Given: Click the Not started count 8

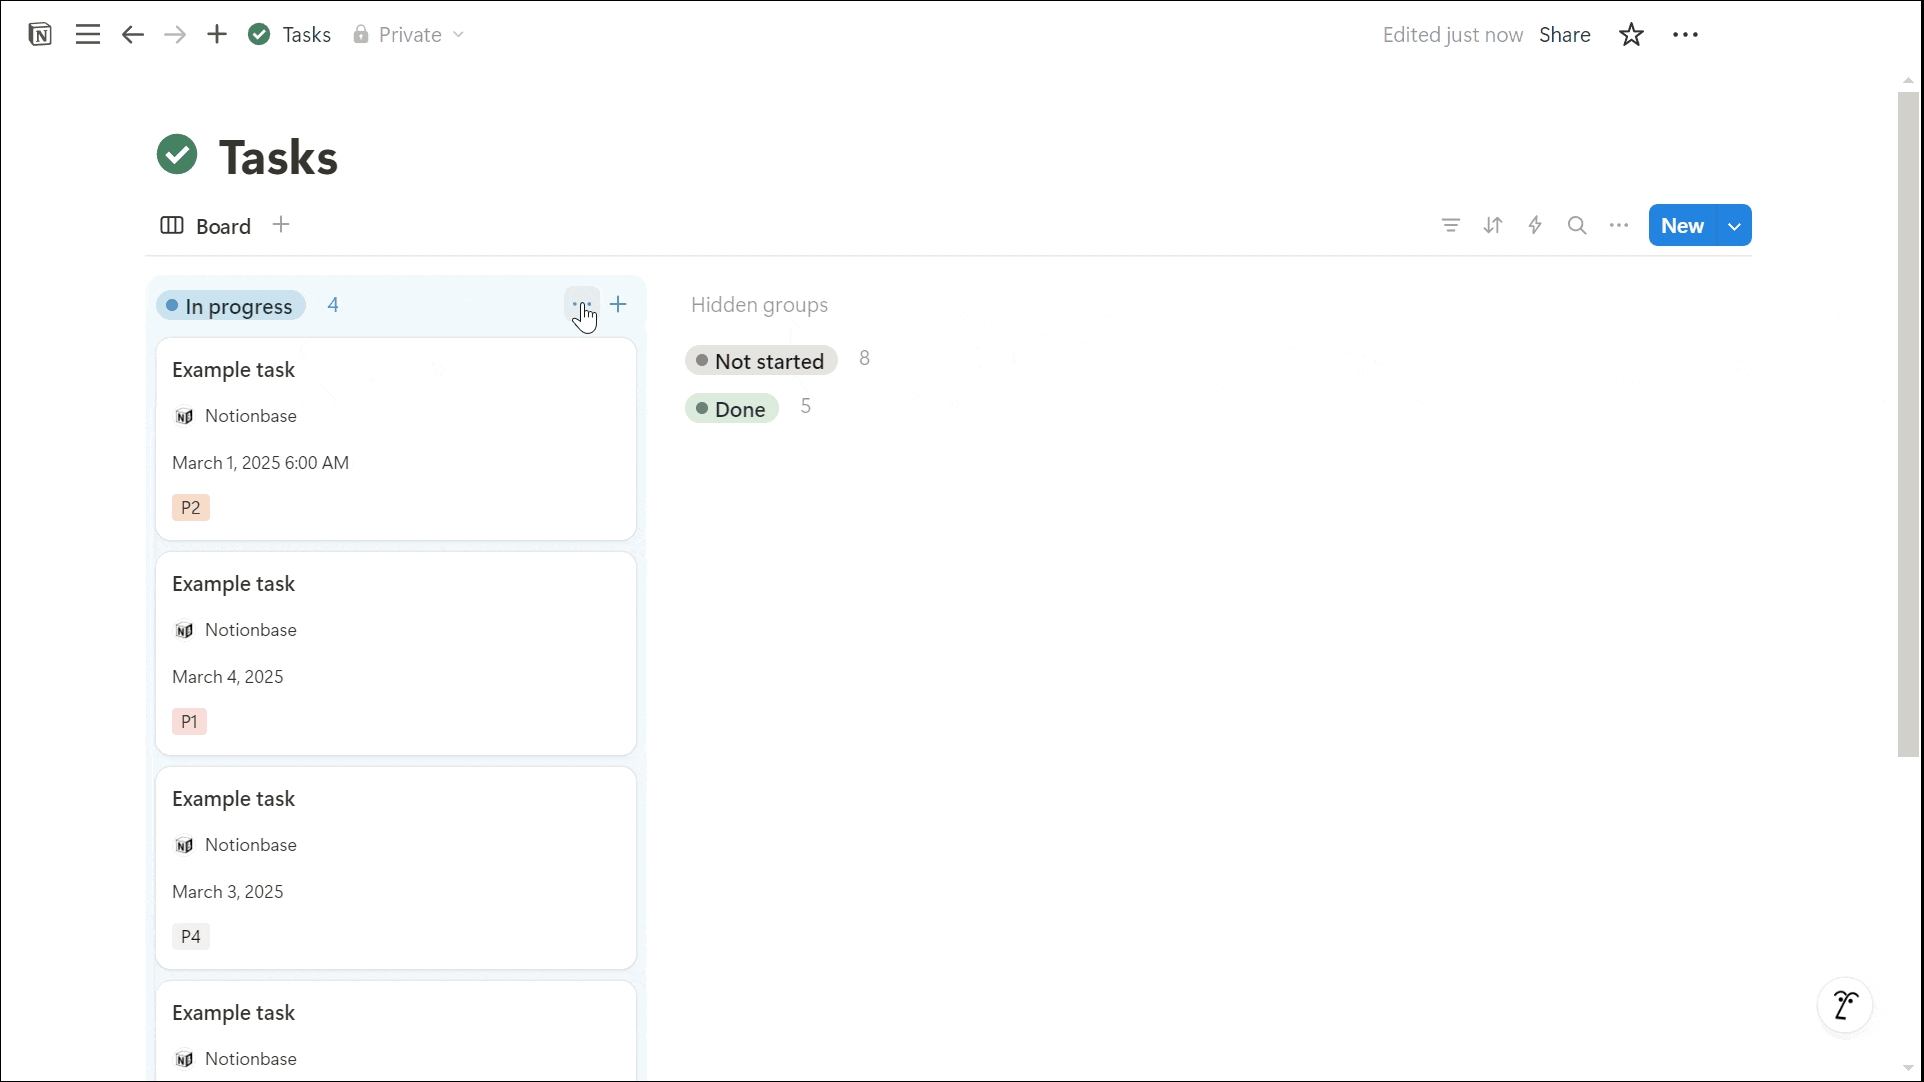Looking at the screenshot, I should [x=865, y=358].
